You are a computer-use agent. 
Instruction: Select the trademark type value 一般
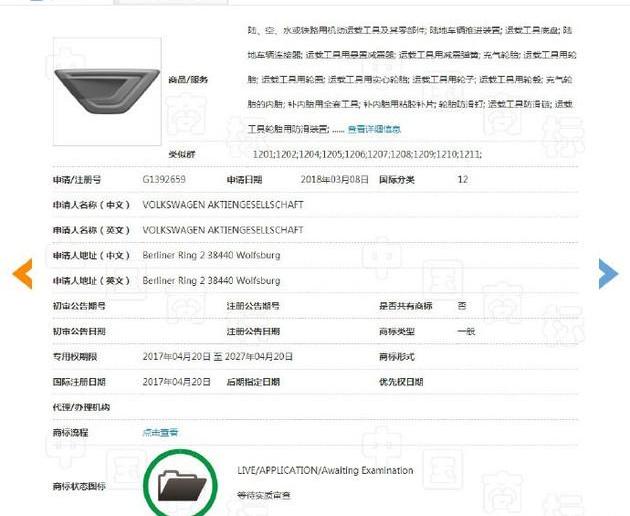click(x=466, y=332)
